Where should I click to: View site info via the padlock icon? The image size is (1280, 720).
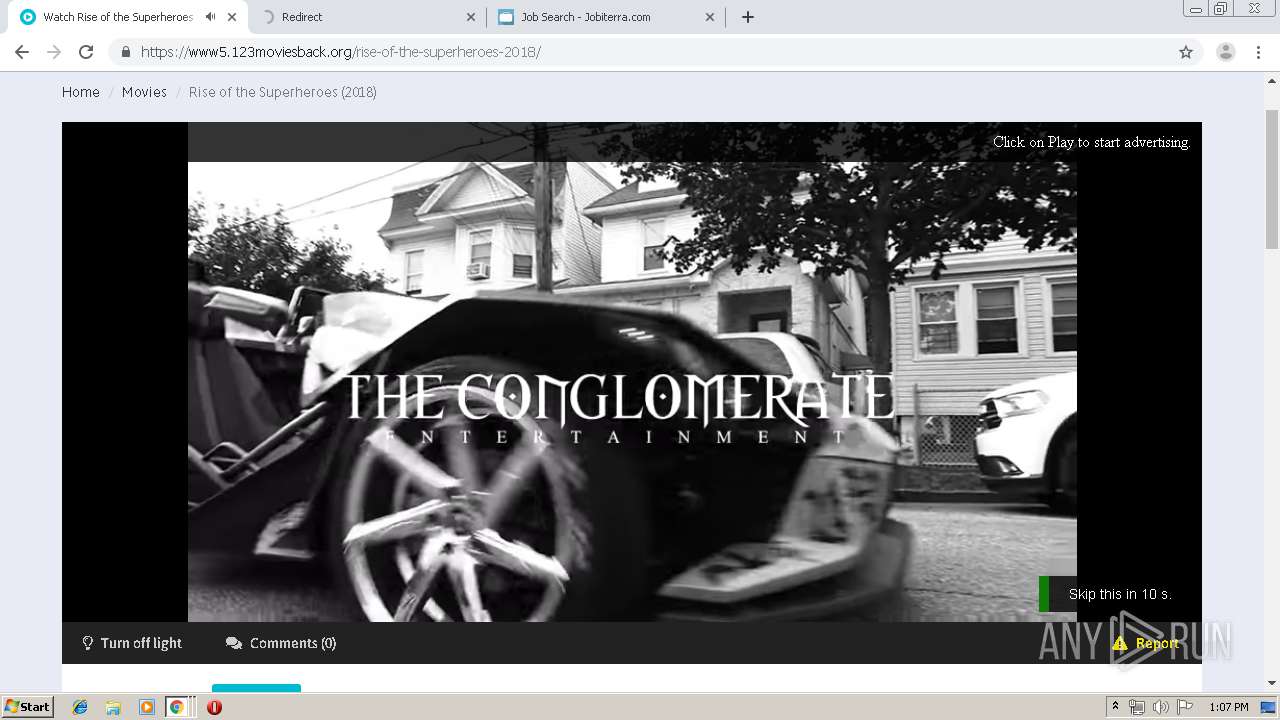pos(125,52)
